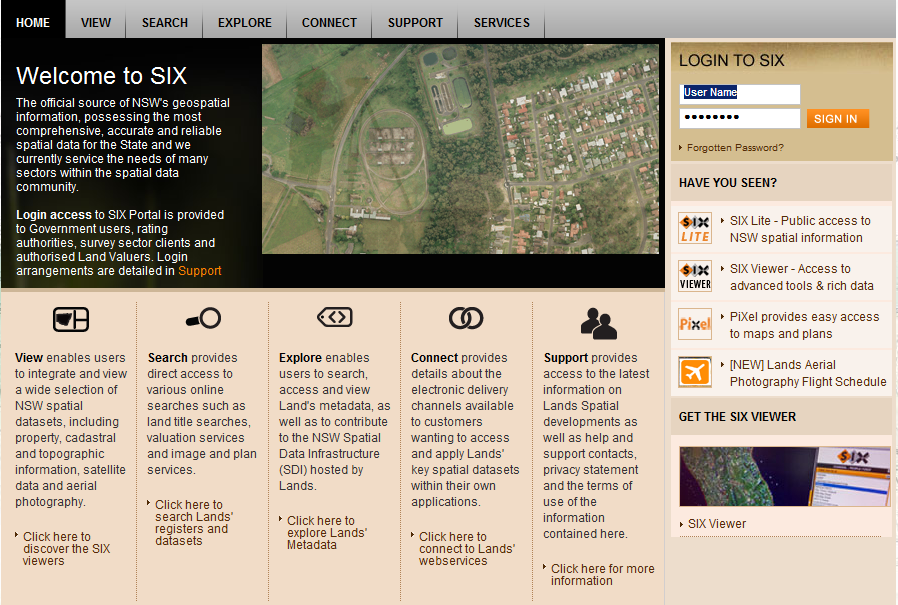This screenshot has height=605, width=898.
Task: Open the SIX Viewer logo icon
Action: (x=695, y=276)
